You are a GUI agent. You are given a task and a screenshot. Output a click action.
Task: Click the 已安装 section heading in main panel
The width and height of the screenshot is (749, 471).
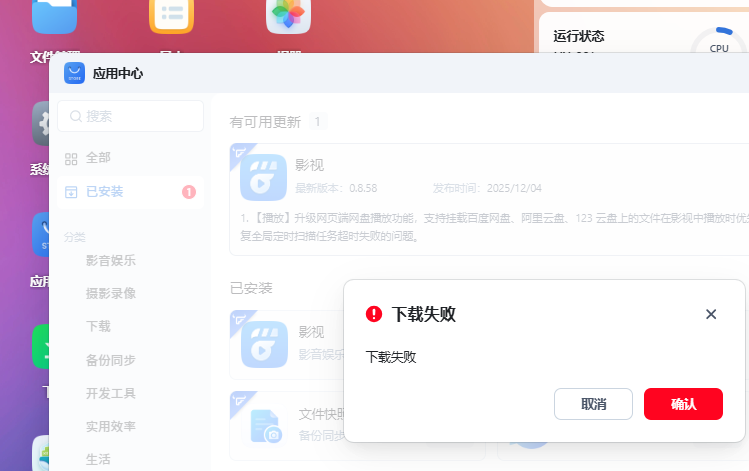tap(251, 289)
